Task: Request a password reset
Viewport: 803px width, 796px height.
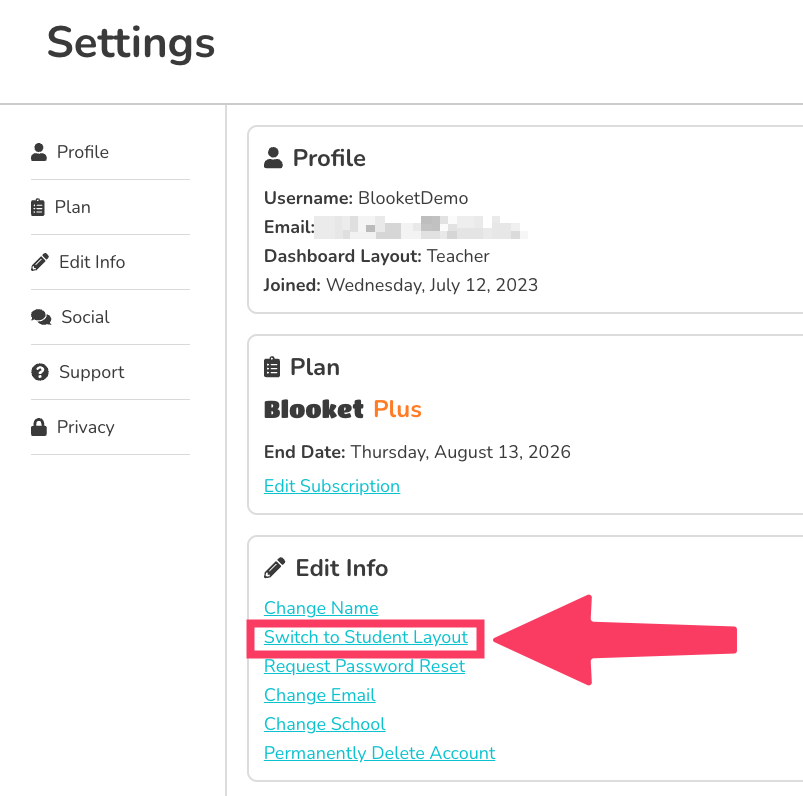Action: pyautogui.click(x=364, y=666)
